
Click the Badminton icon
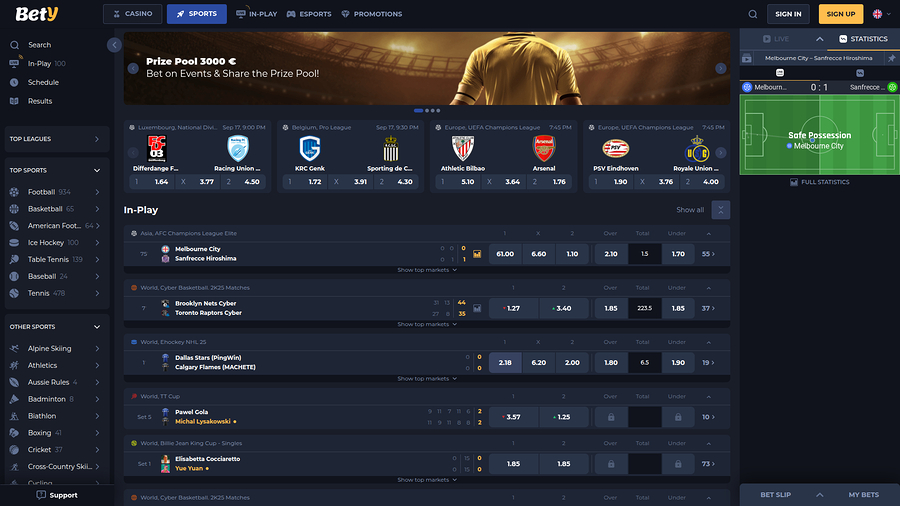click(x=14, y=399)
